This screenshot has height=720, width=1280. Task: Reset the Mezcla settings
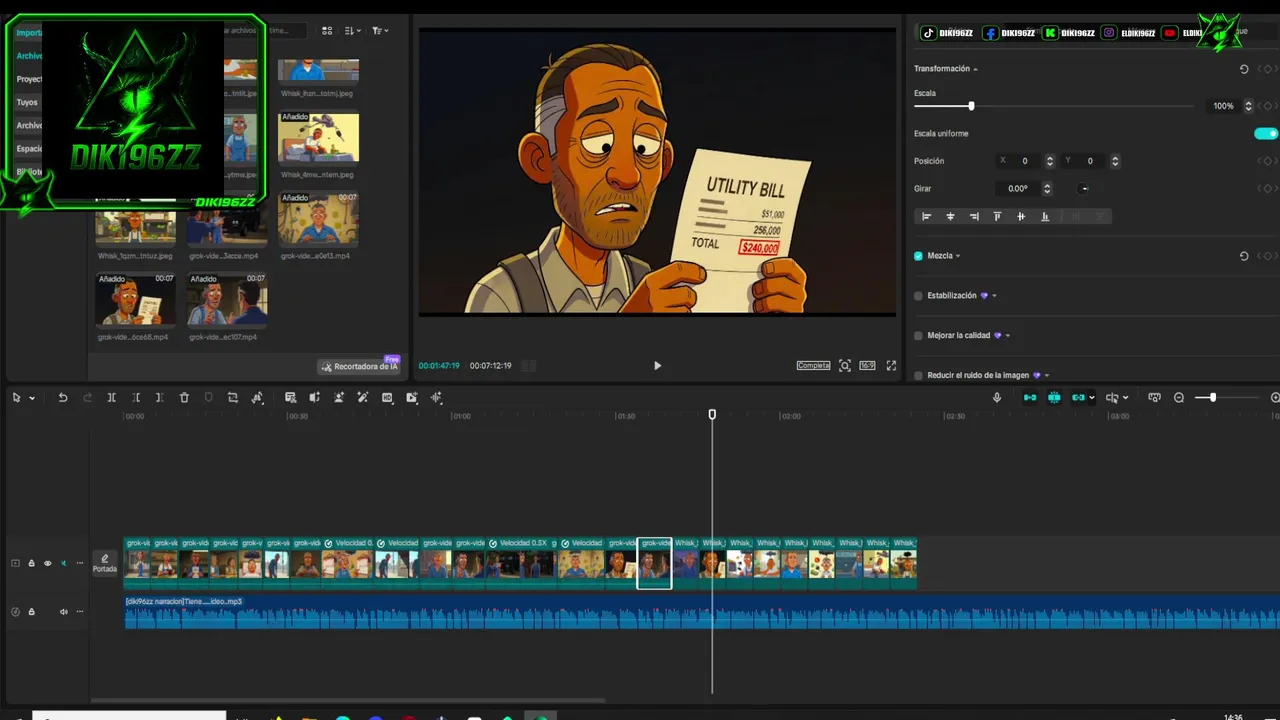[x=1244, y=256]
